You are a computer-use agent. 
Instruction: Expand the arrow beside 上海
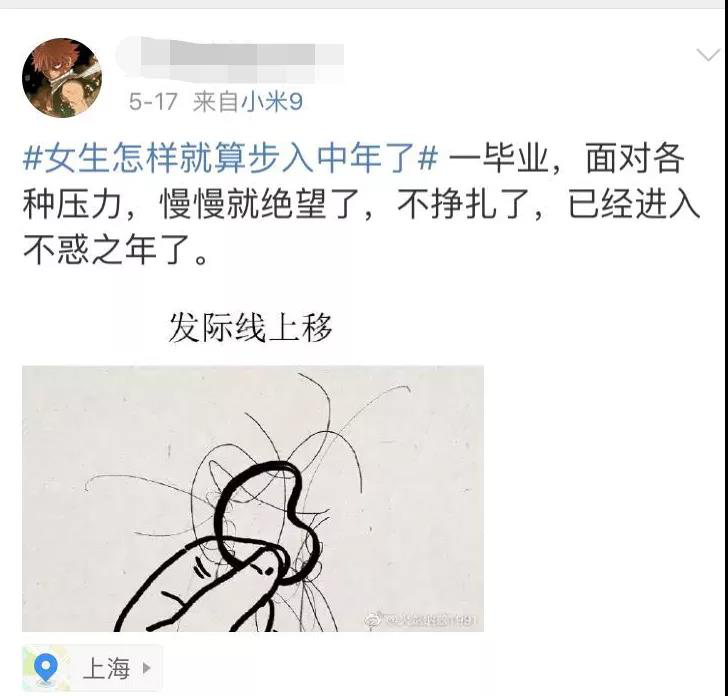pyautogui.click(x=147, y=668)
